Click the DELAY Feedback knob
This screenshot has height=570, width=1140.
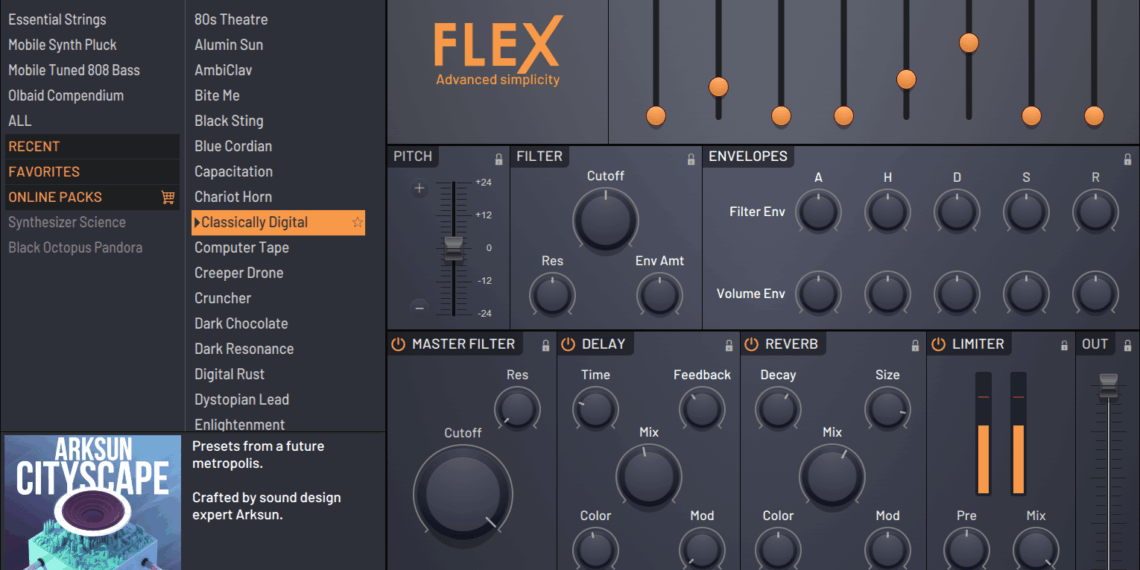702,409
